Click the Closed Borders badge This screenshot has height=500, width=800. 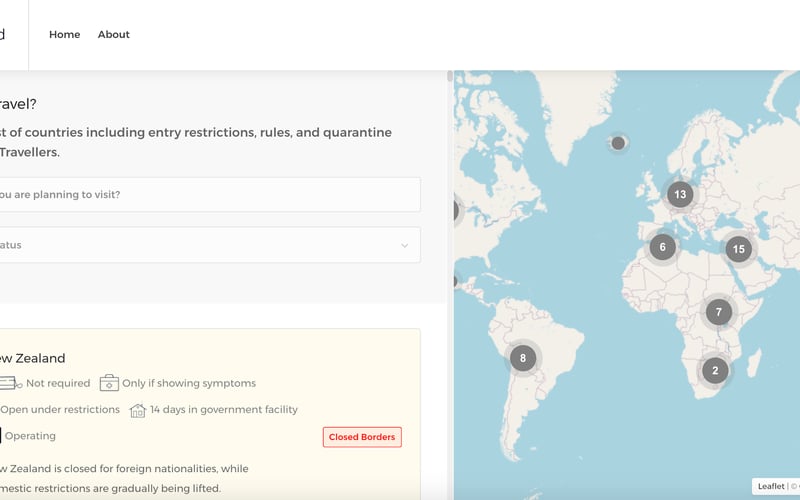pos(362,437)
